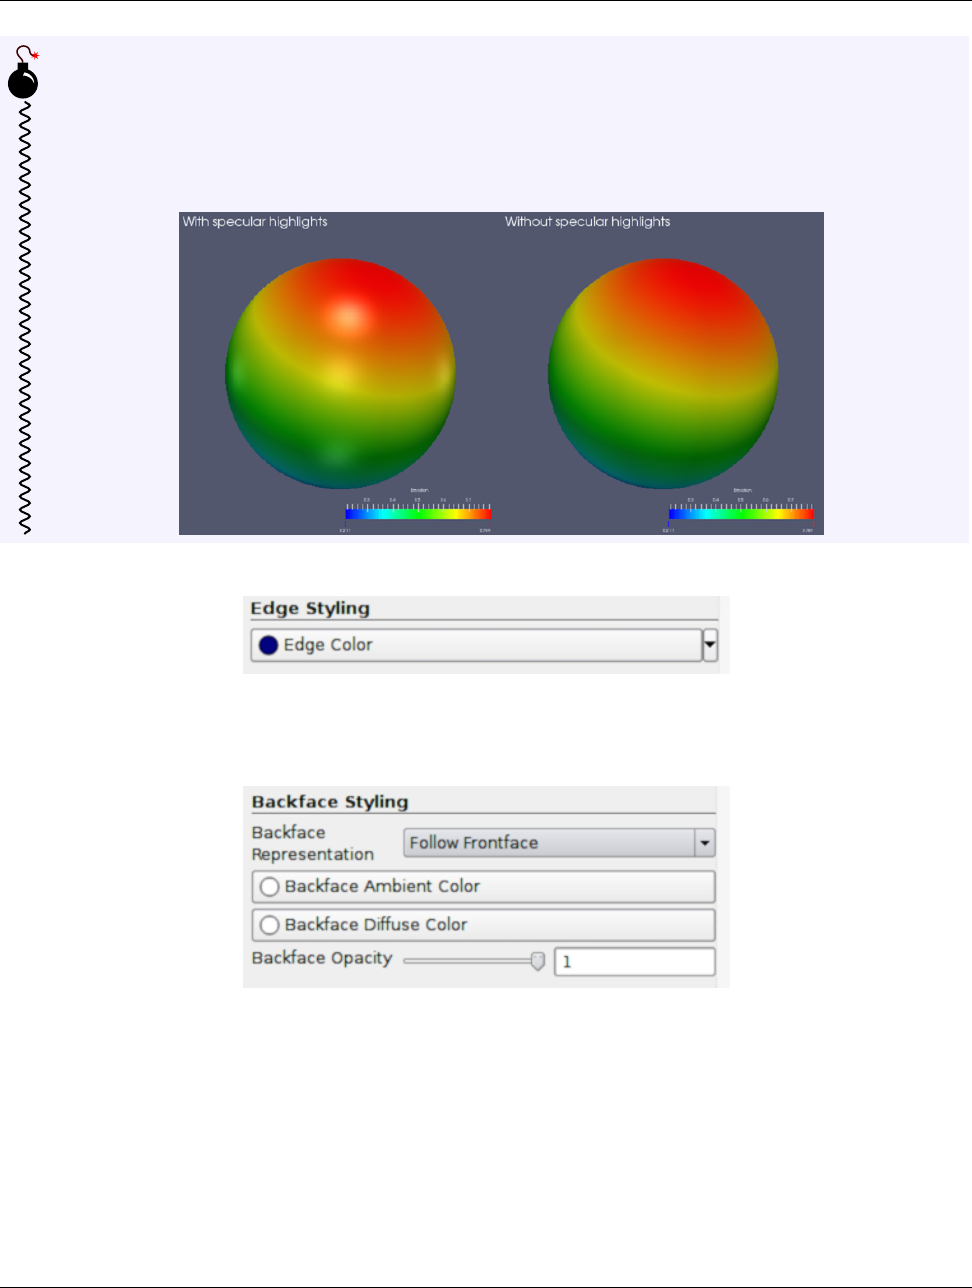Click the Backface Opacity label
This screenshot has width=972, height=1288.
(322, 958)
